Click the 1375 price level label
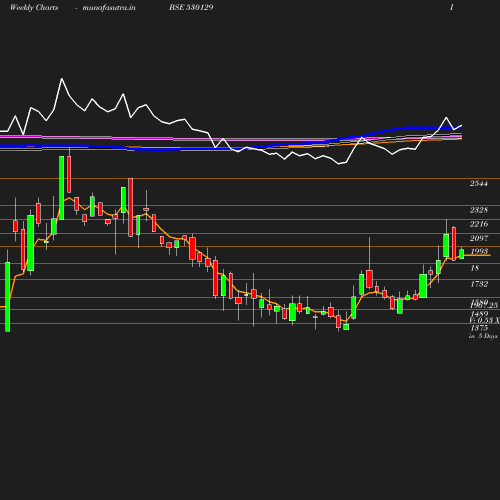500x500 pixels. tap(479, 328)
